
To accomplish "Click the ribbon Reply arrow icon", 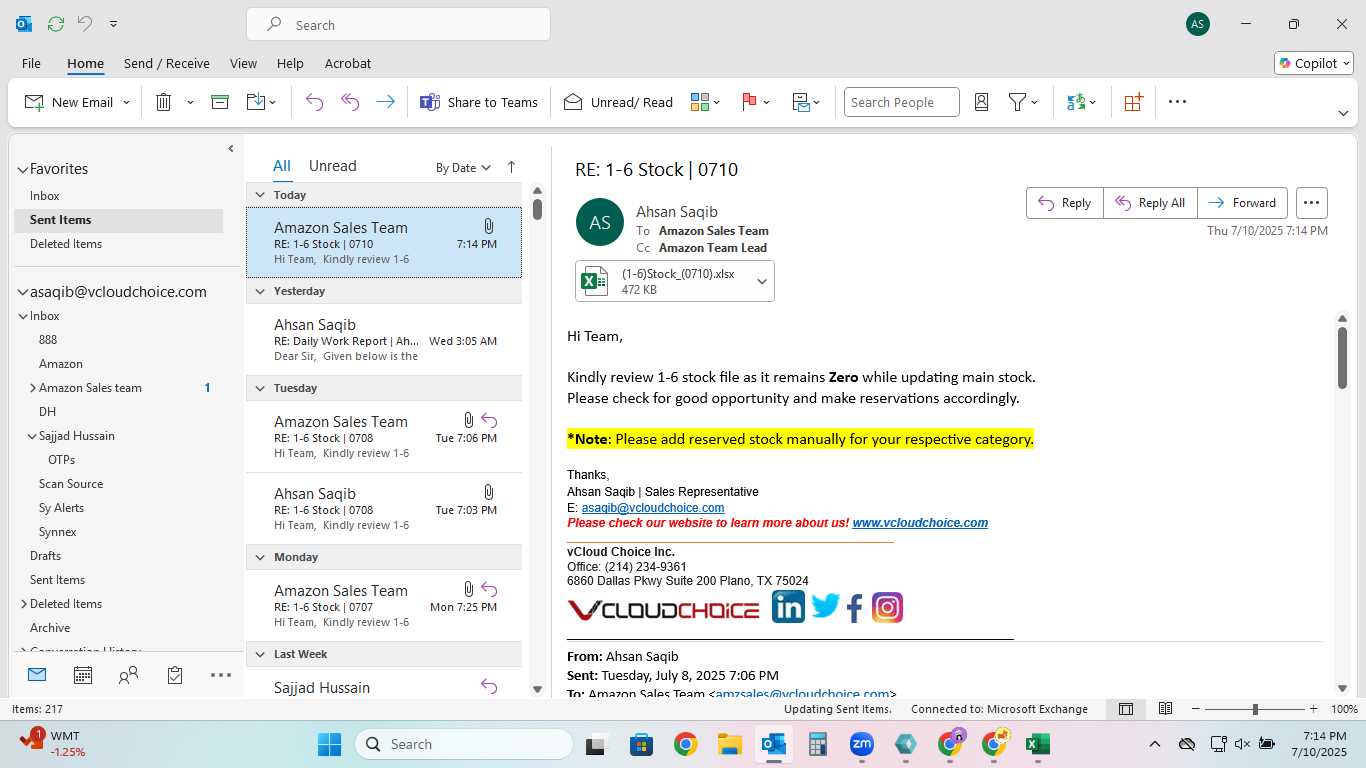I will pyautogui.click(x=314, y=102).
